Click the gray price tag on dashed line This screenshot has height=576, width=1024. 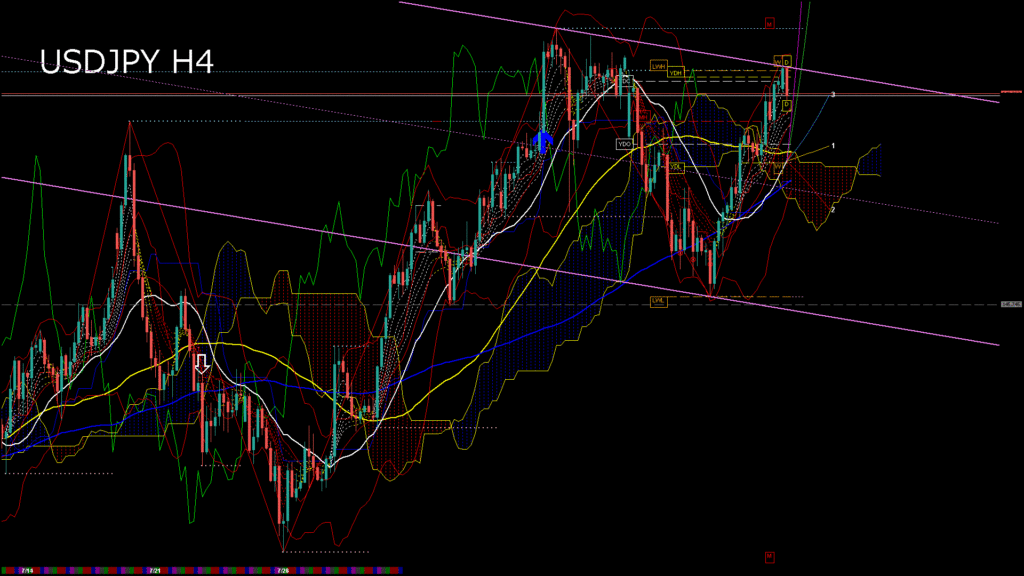coord(1011,304)
